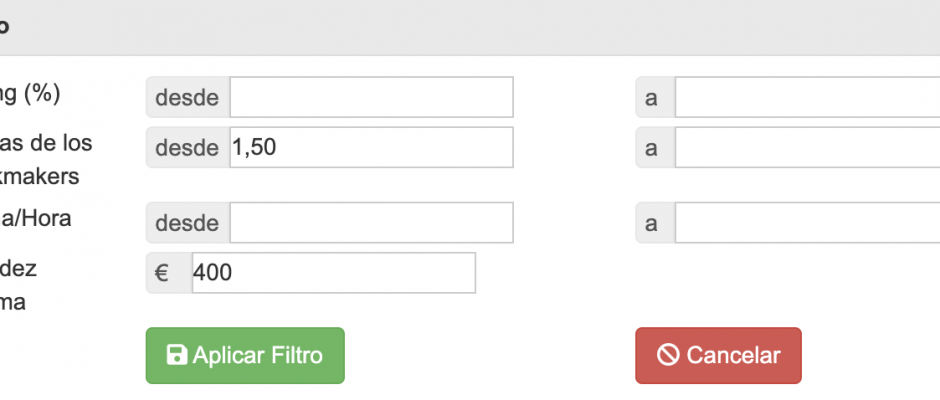Click the "a" addon on the Fecha/Hora row
Image resolution: width=940 pixels, height=400 pixels.
654,223
